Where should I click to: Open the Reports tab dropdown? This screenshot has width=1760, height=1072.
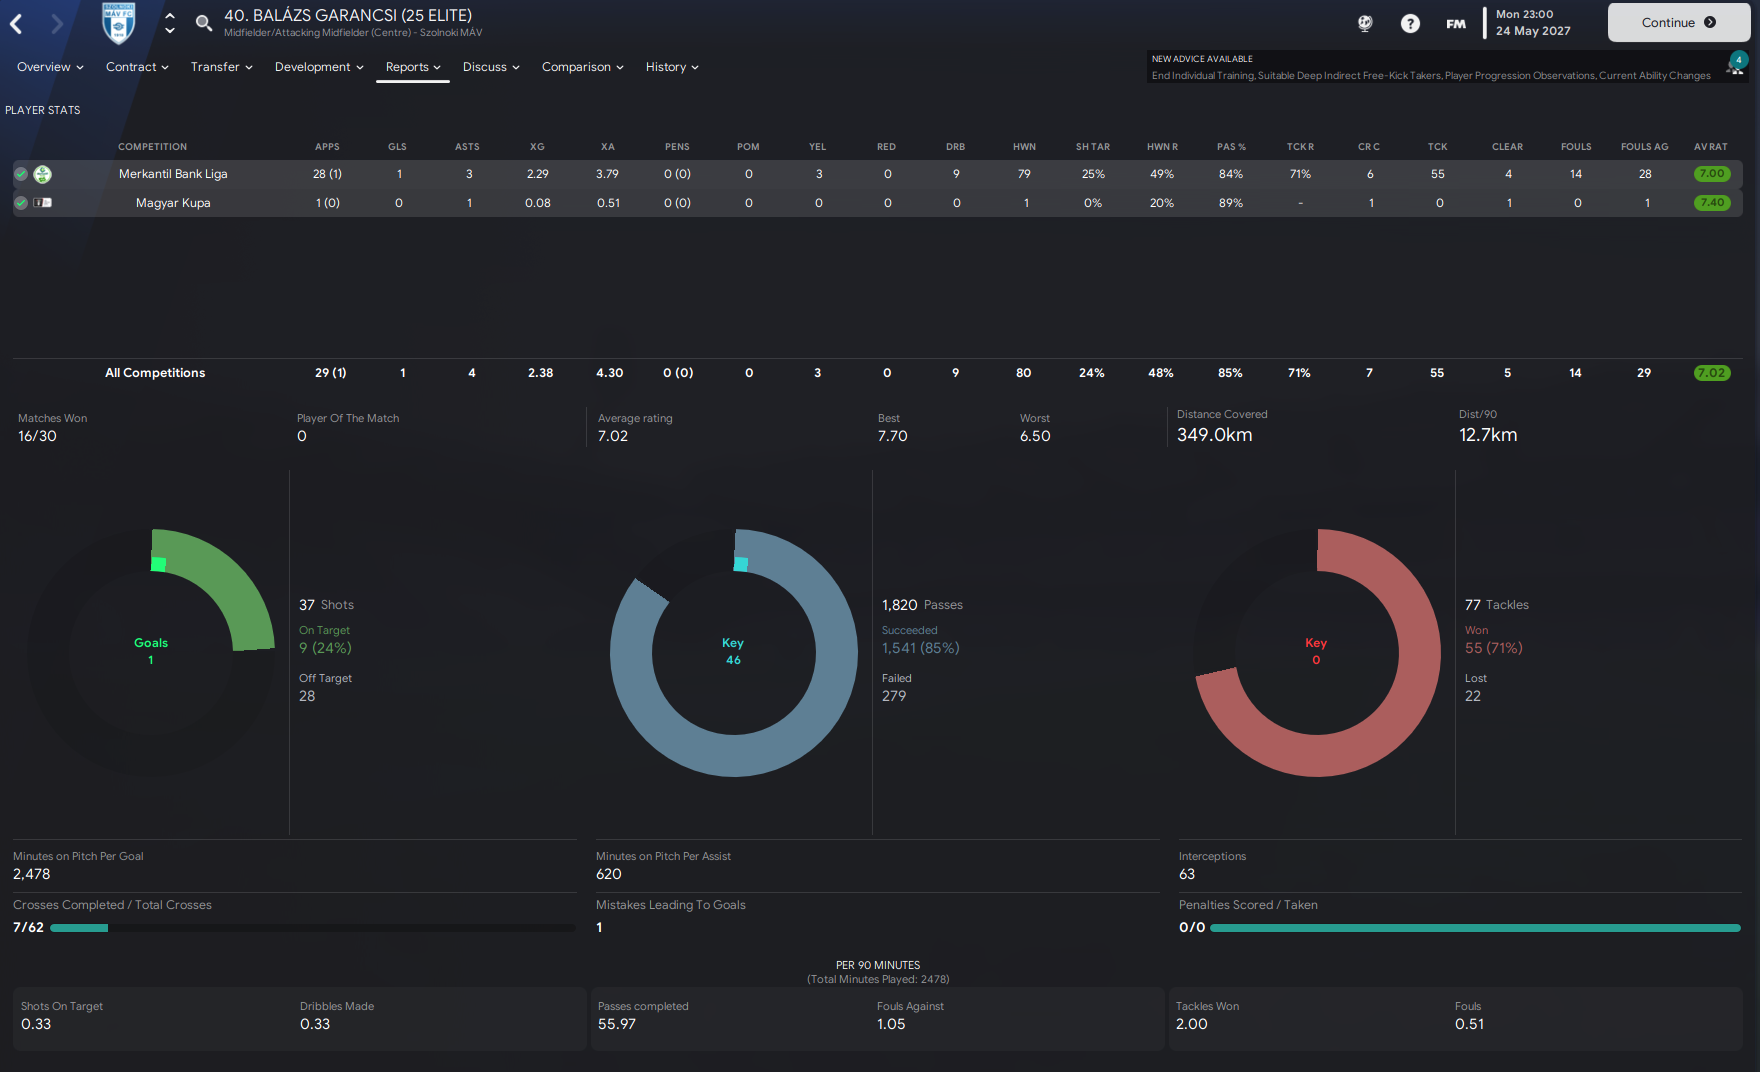[x=413, y=67]
